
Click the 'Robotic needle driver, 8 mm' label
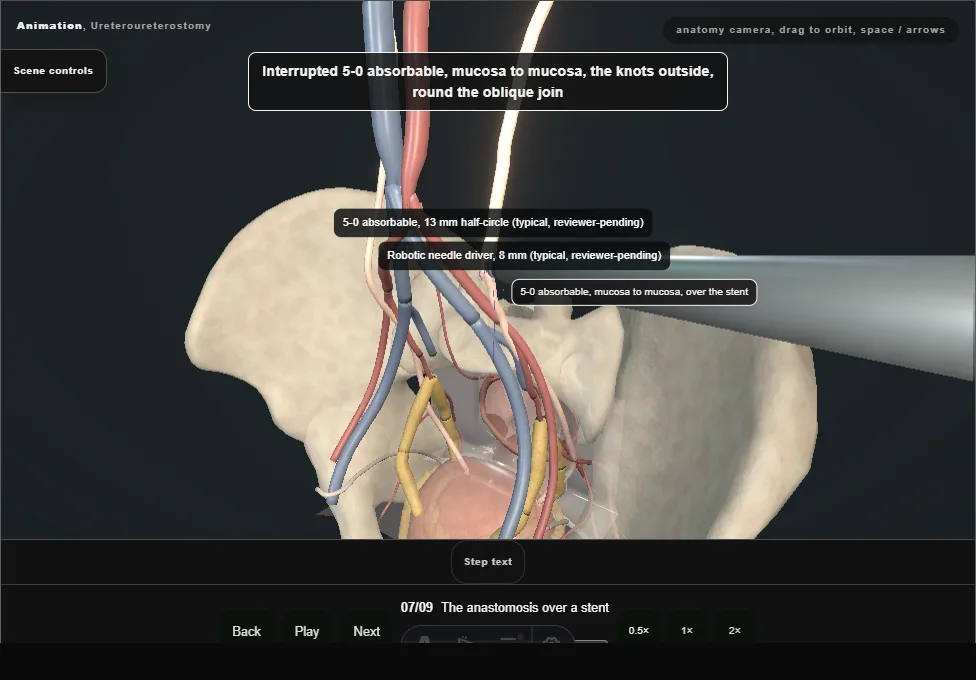pos(524,255)
